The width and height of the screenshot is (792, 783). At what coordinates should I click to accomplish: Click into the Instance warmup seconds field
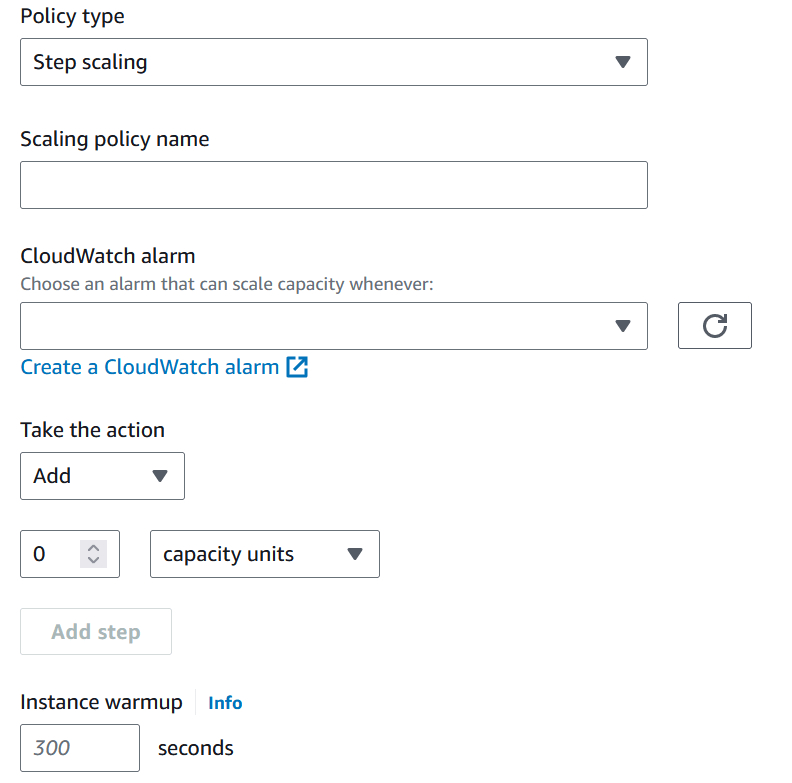[79, 748]
